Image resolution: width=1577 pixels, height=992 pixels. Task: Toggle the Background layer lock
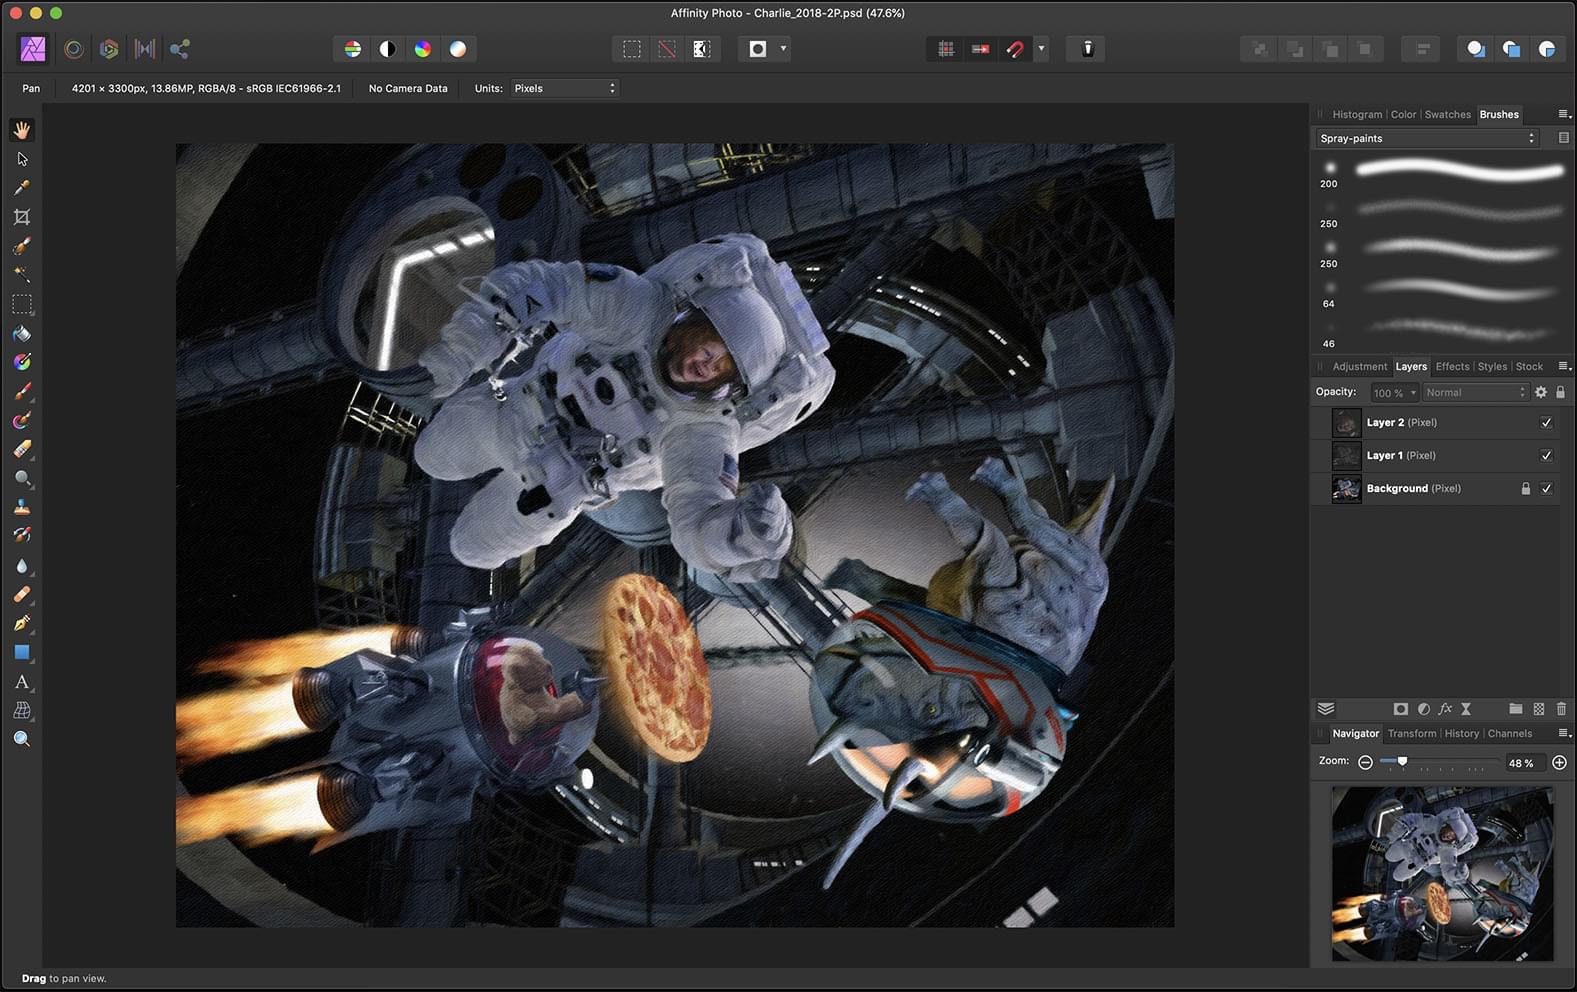pos(1525,488)
